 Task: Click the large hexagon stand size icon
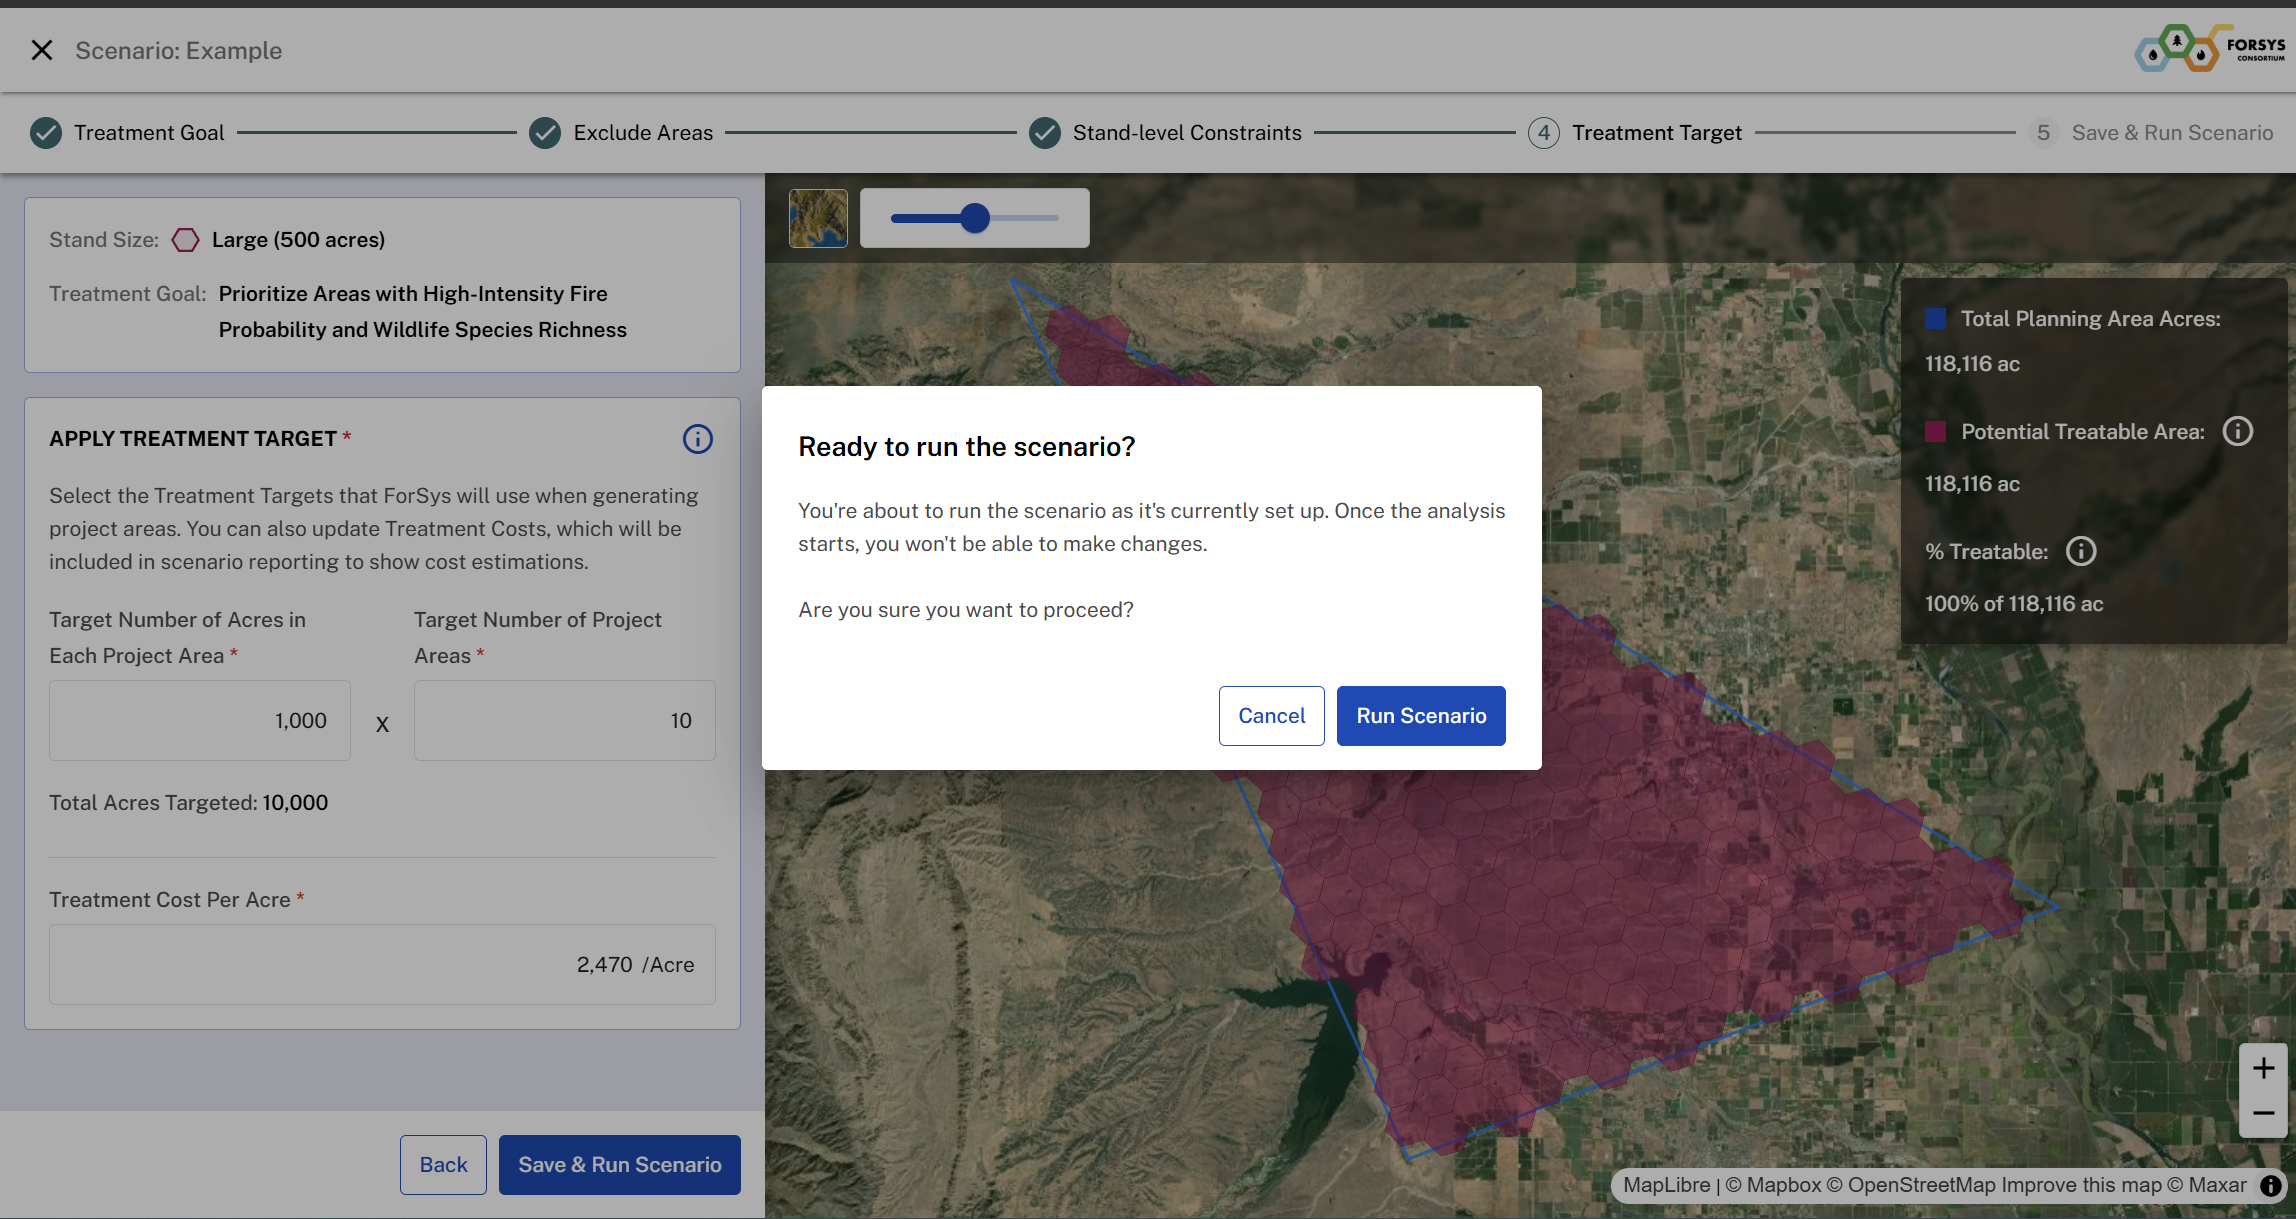click(x=185, y=240)
